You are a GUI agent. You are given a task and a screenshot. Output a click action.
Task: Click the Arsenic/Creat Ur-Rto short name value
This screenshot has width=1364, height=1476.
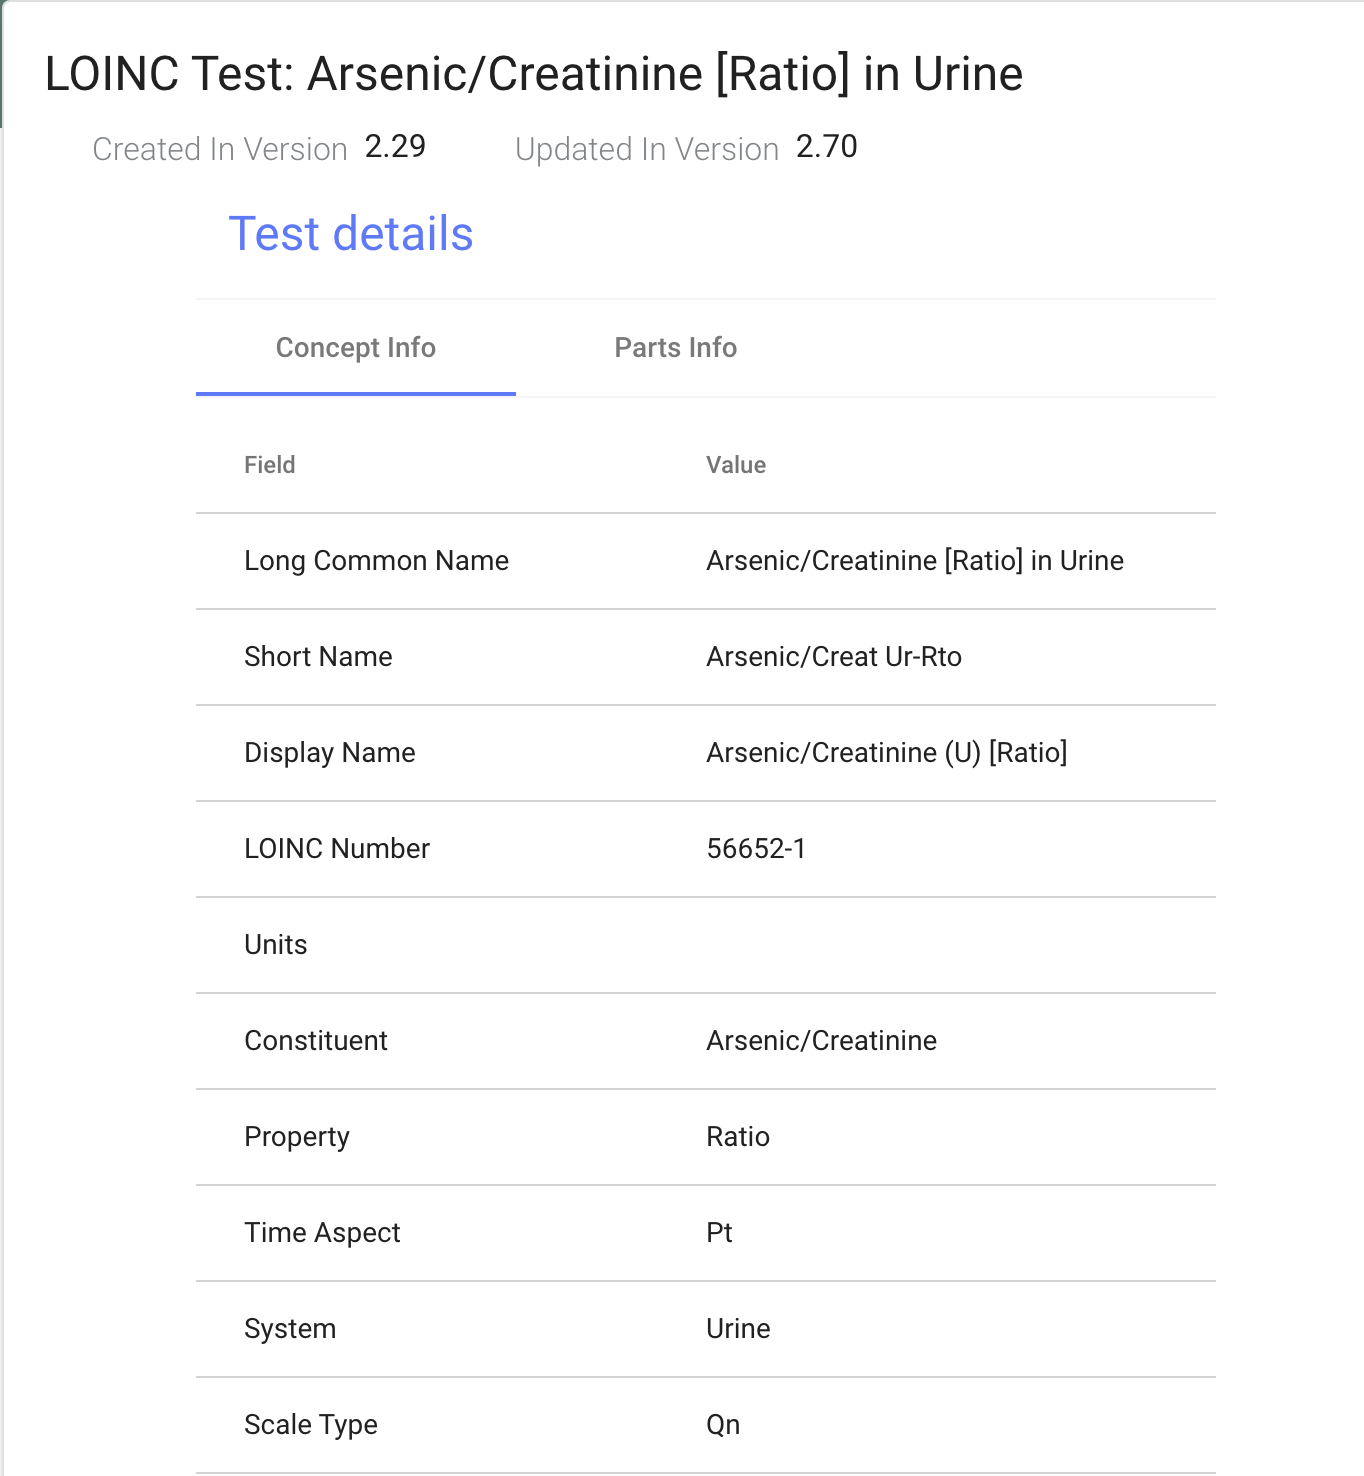(x=834, y=657)
